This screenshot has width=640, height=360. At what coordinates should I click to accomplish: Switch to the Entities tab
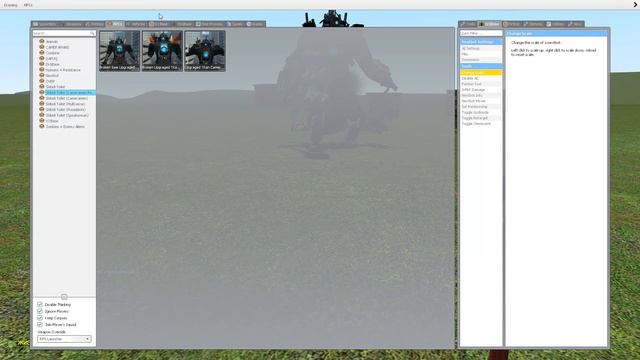pyautogui.click(x=94, y=24)
